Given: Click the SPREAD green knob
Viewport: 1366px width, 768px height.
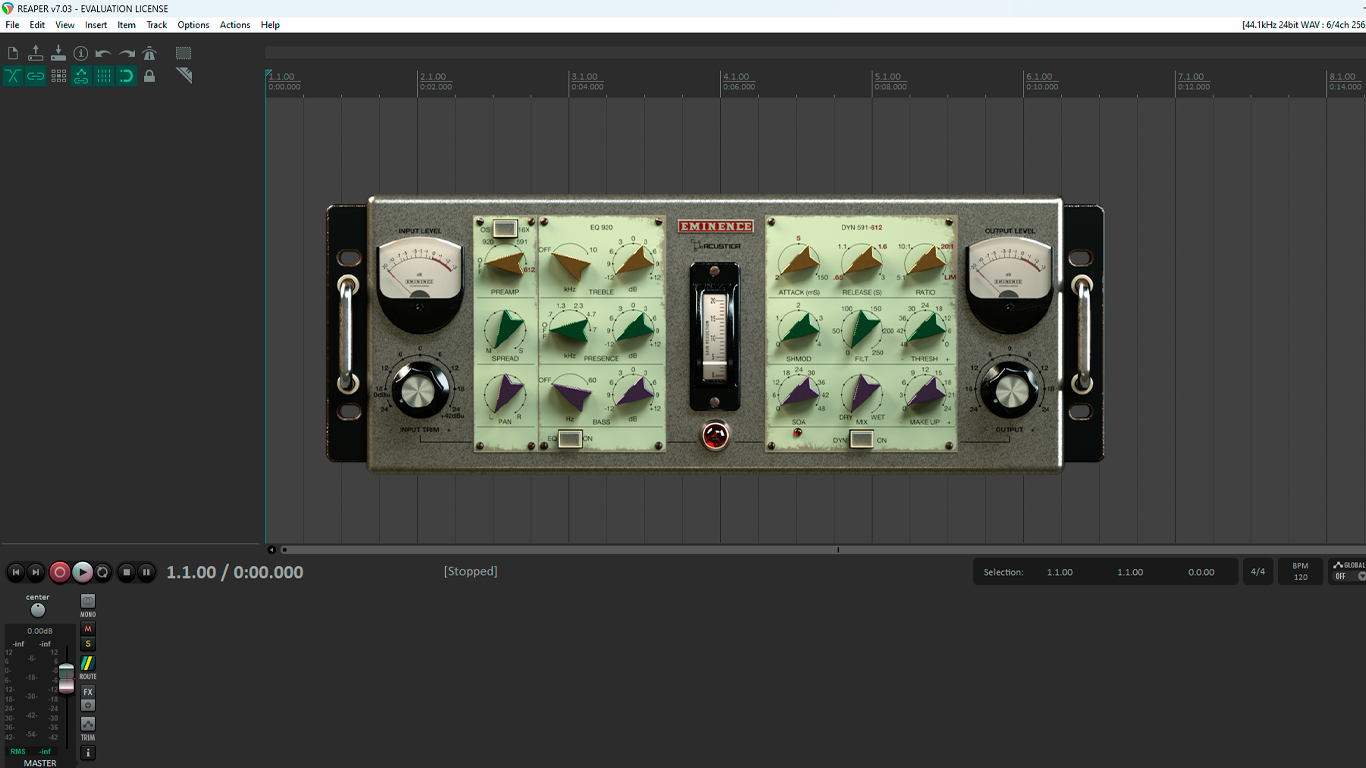Looking at the screenshot, I should (506, 329).
